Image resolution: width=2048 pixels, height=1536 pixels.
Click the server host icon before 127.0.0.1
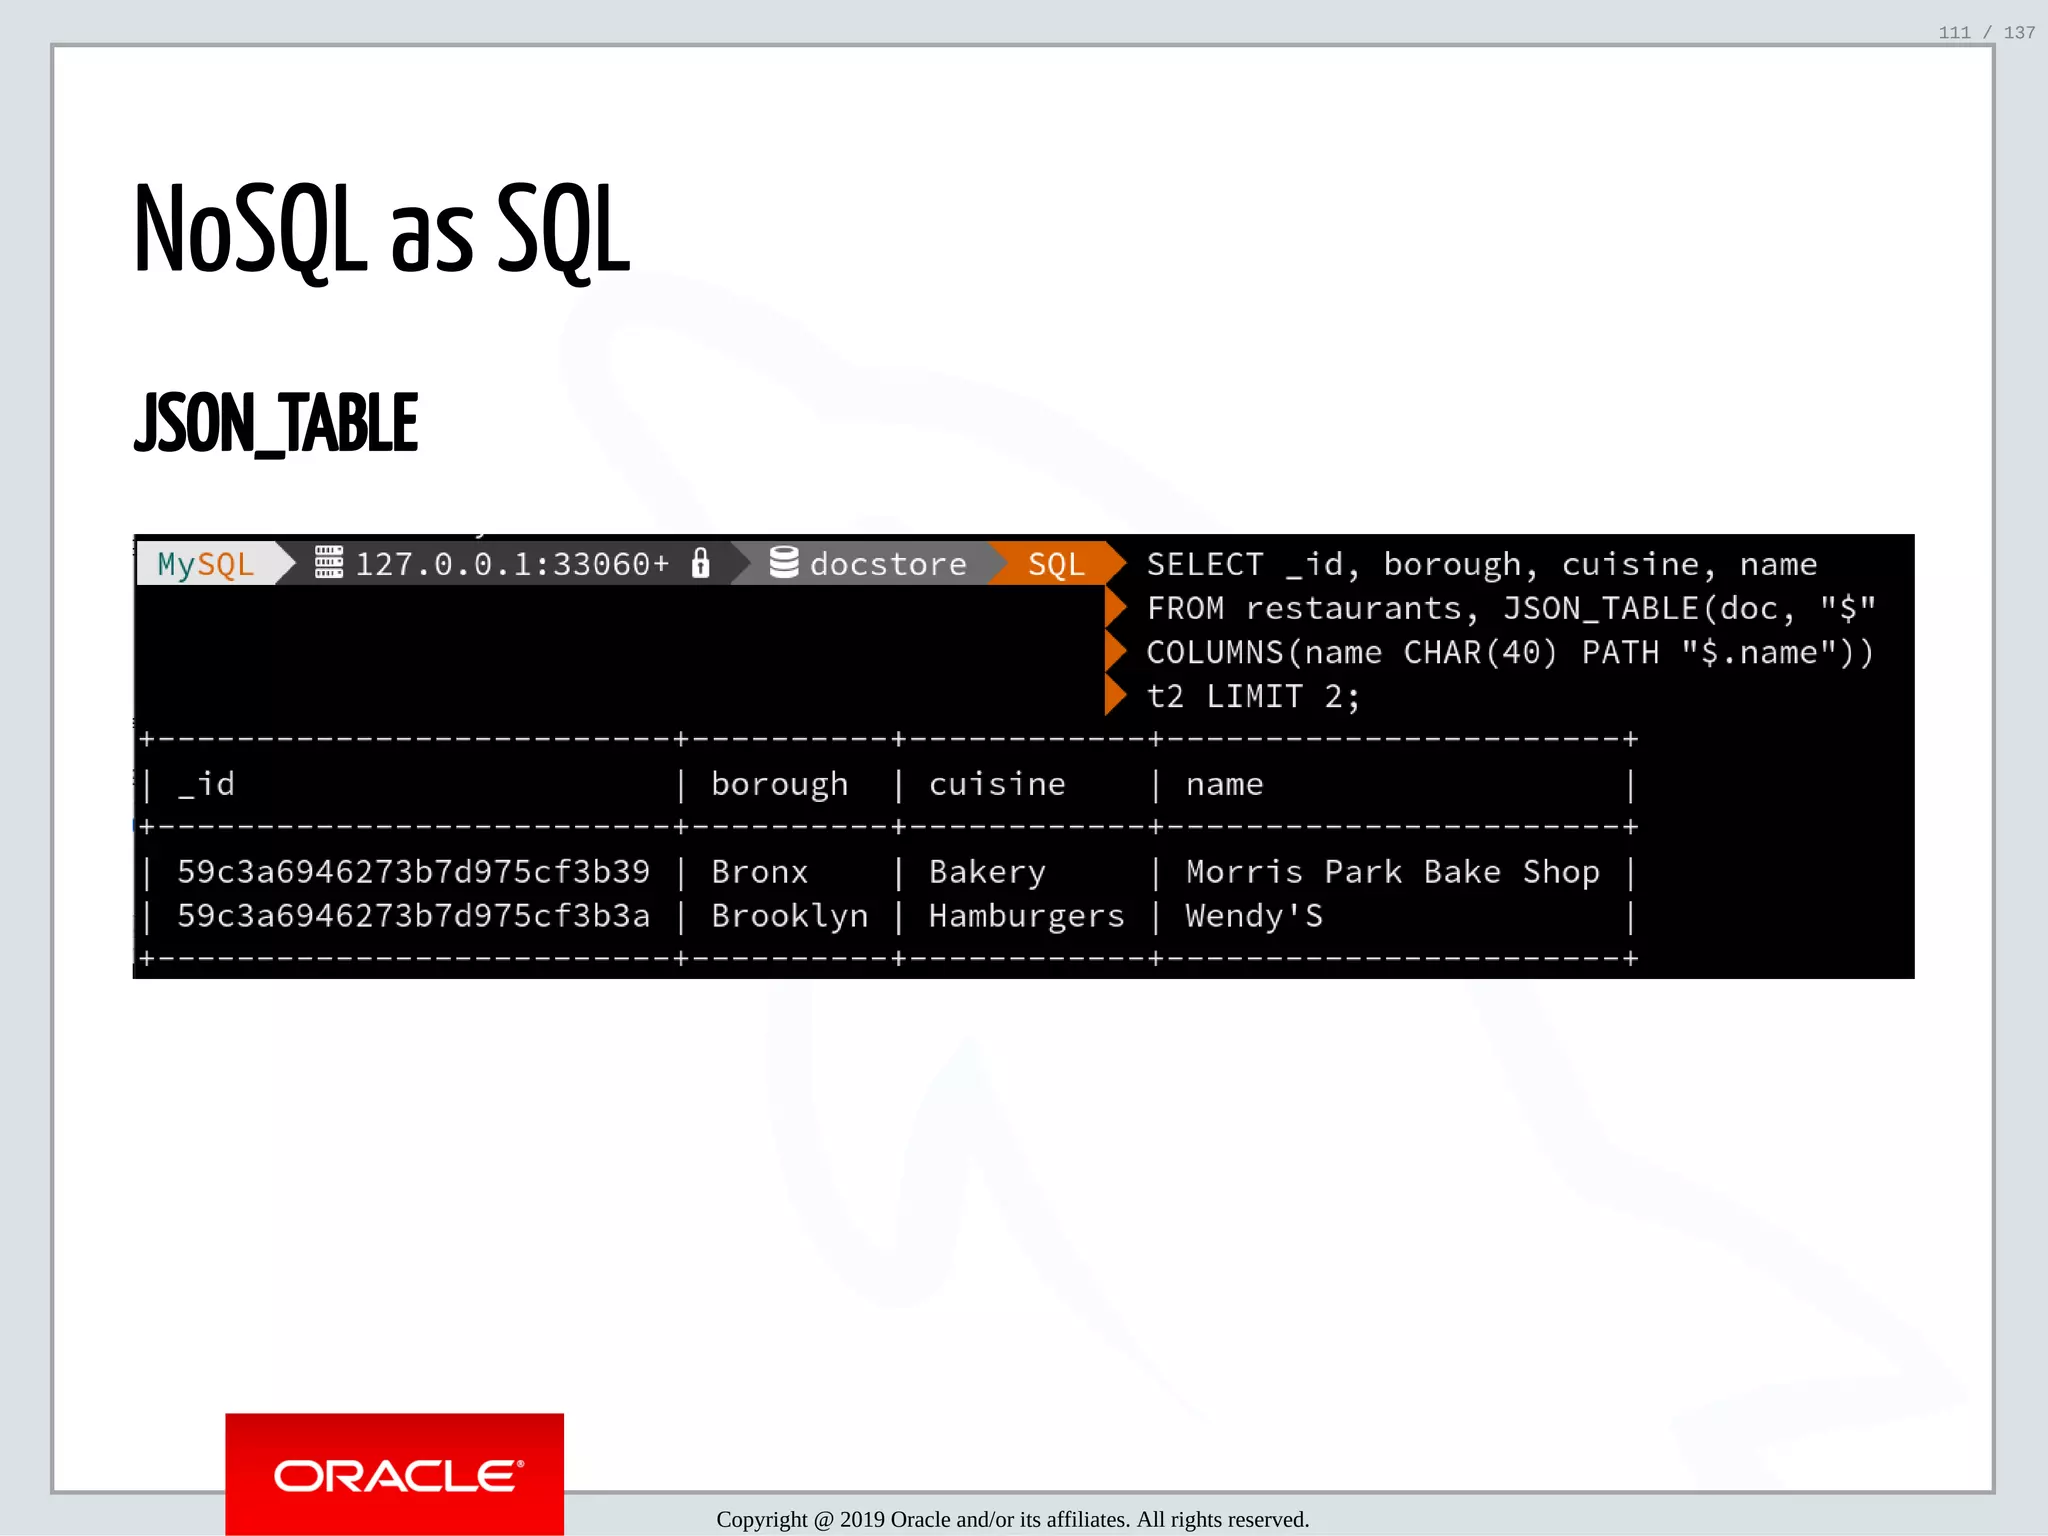pyautogui.click(x=329, y=562)
